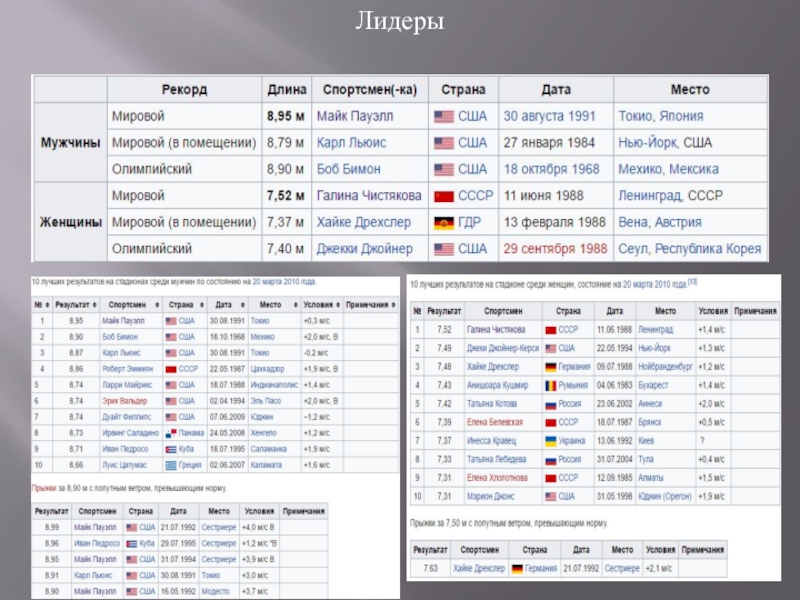Click 20 марта 2010 года link above men's table
Image resolution: width=800 pixels, height=600 pixels.
pyautogui.click(x=284, y=282)
